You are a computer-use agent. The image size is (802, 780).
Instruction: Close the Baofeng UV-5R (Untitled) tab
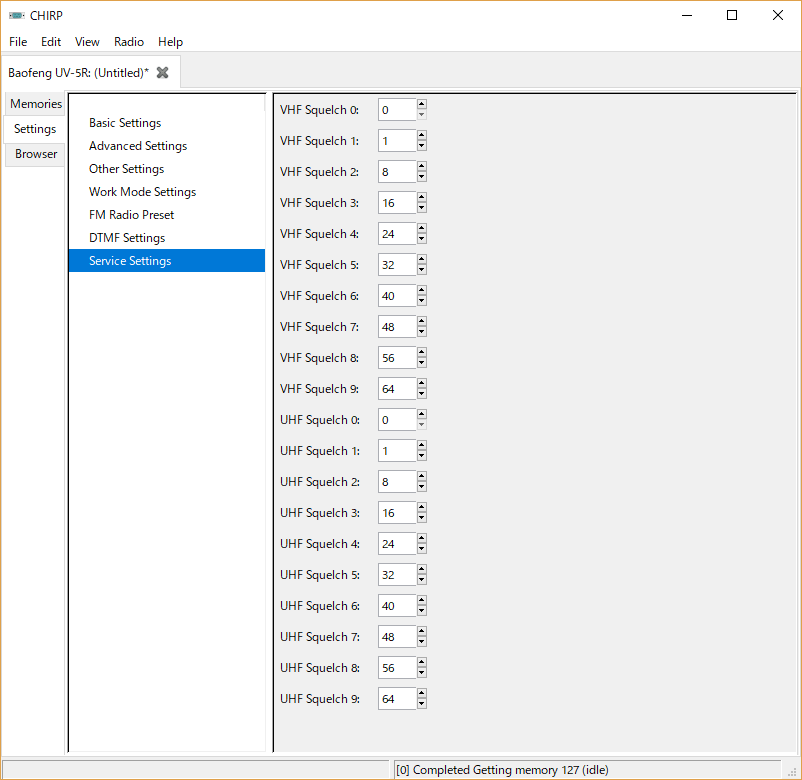pos(162,73)
